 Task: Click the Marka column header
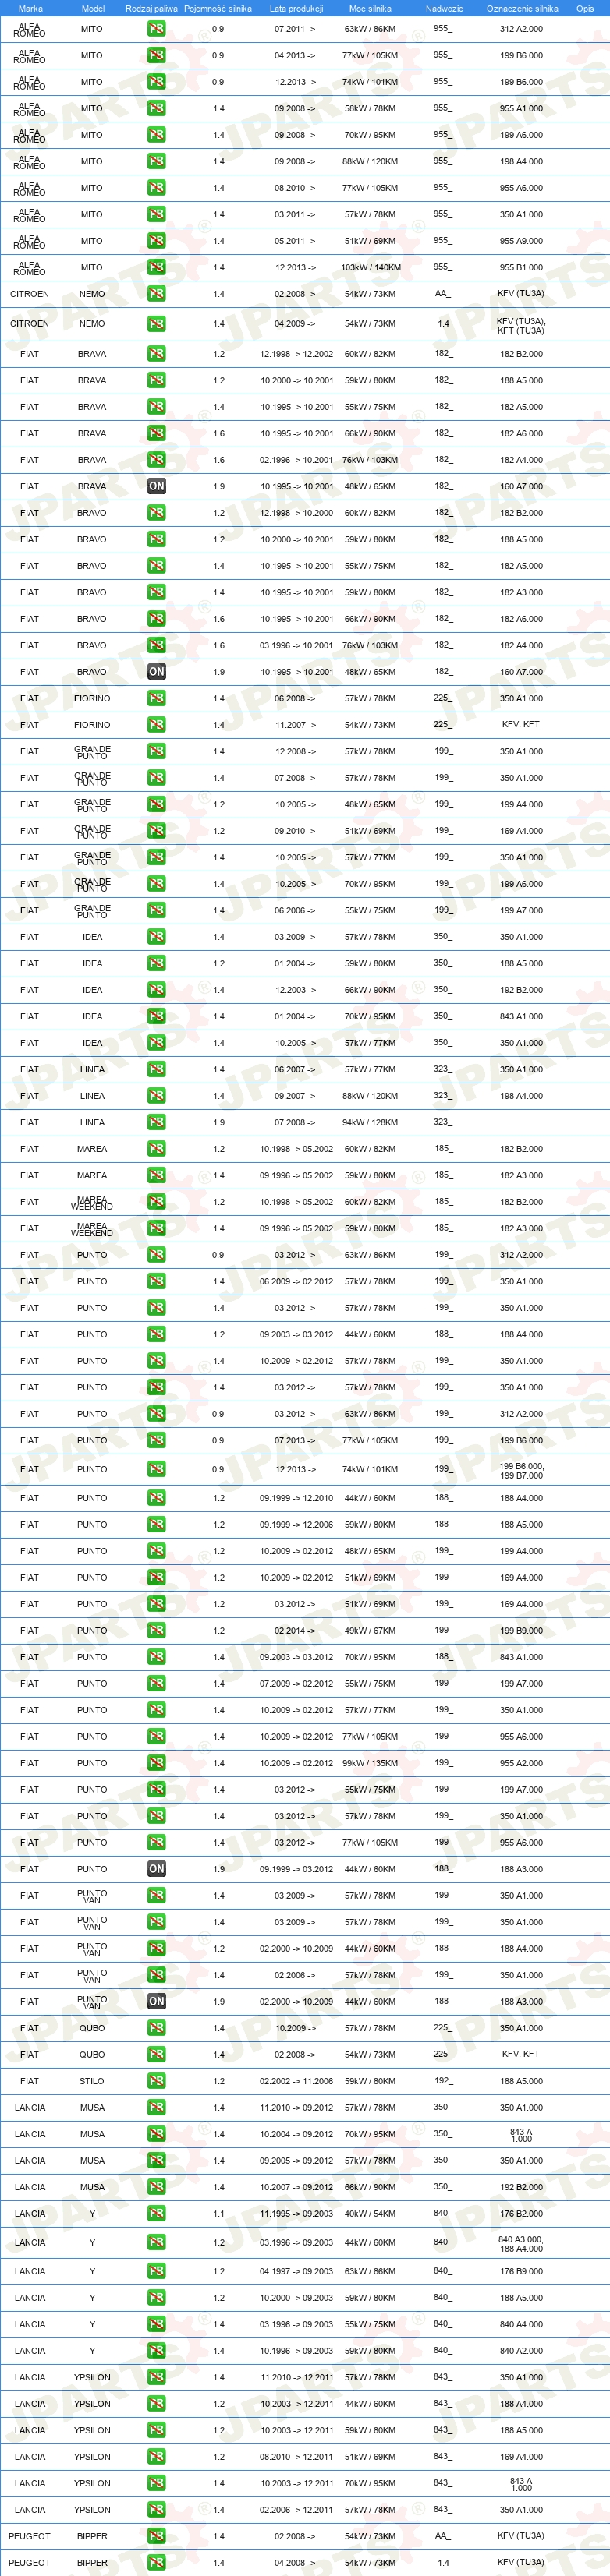pyautogui.click(x=30, y=8)
